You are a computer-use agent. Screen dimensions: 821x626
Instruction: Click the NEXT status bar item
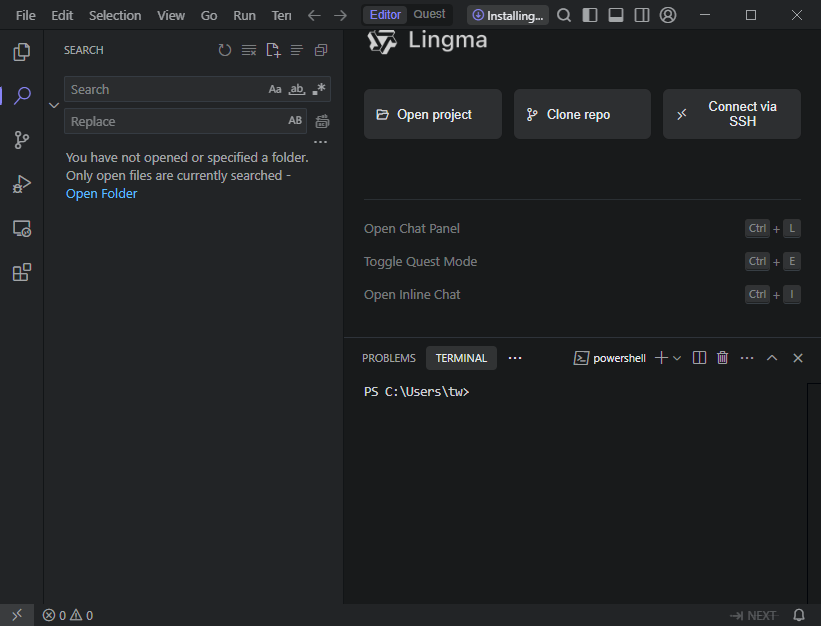pyautogui.click(x=754, y=616)
